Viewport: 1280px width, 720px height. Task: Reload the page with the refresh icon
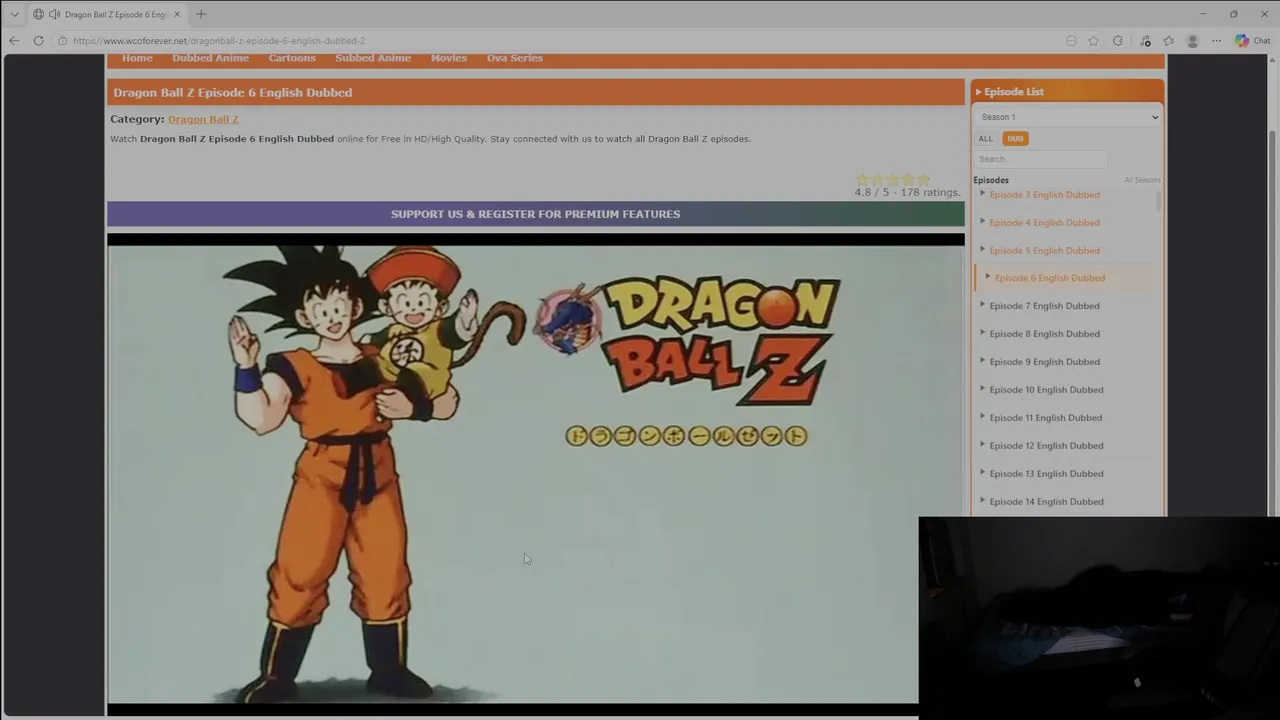click(x=38, y=41)
